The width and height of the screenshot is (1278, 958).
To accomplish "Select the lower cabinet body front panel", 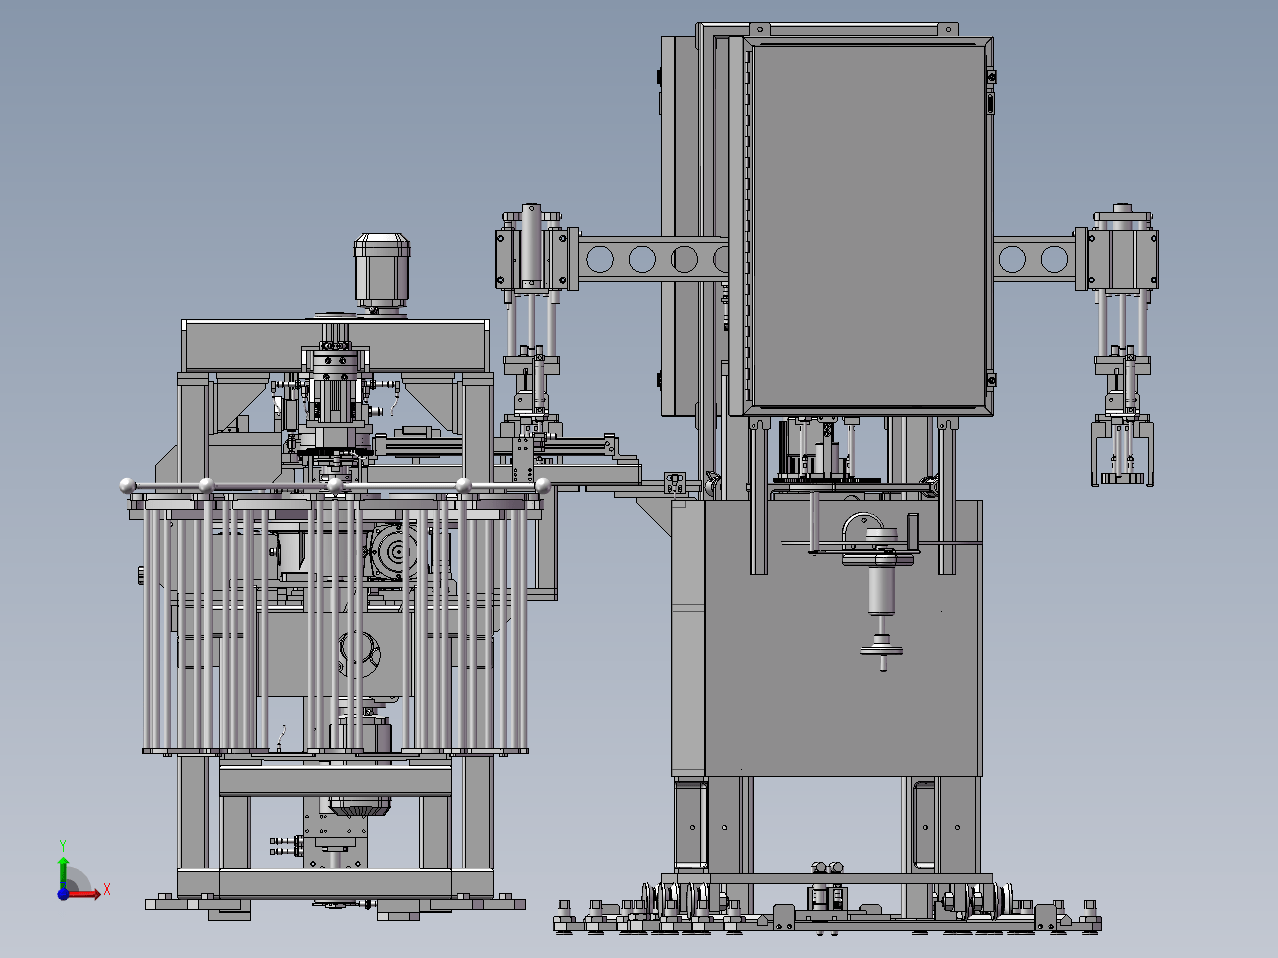I will 843,638.
